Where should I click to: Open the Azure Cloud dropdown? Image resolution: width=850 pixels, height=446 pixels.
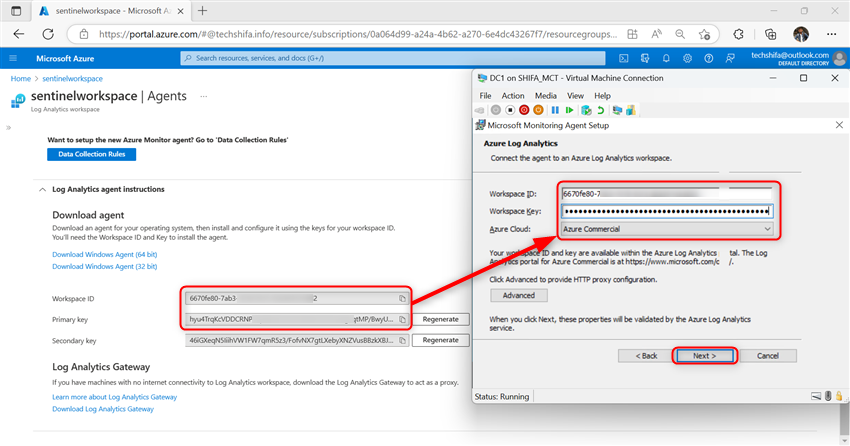coord(666,229)
